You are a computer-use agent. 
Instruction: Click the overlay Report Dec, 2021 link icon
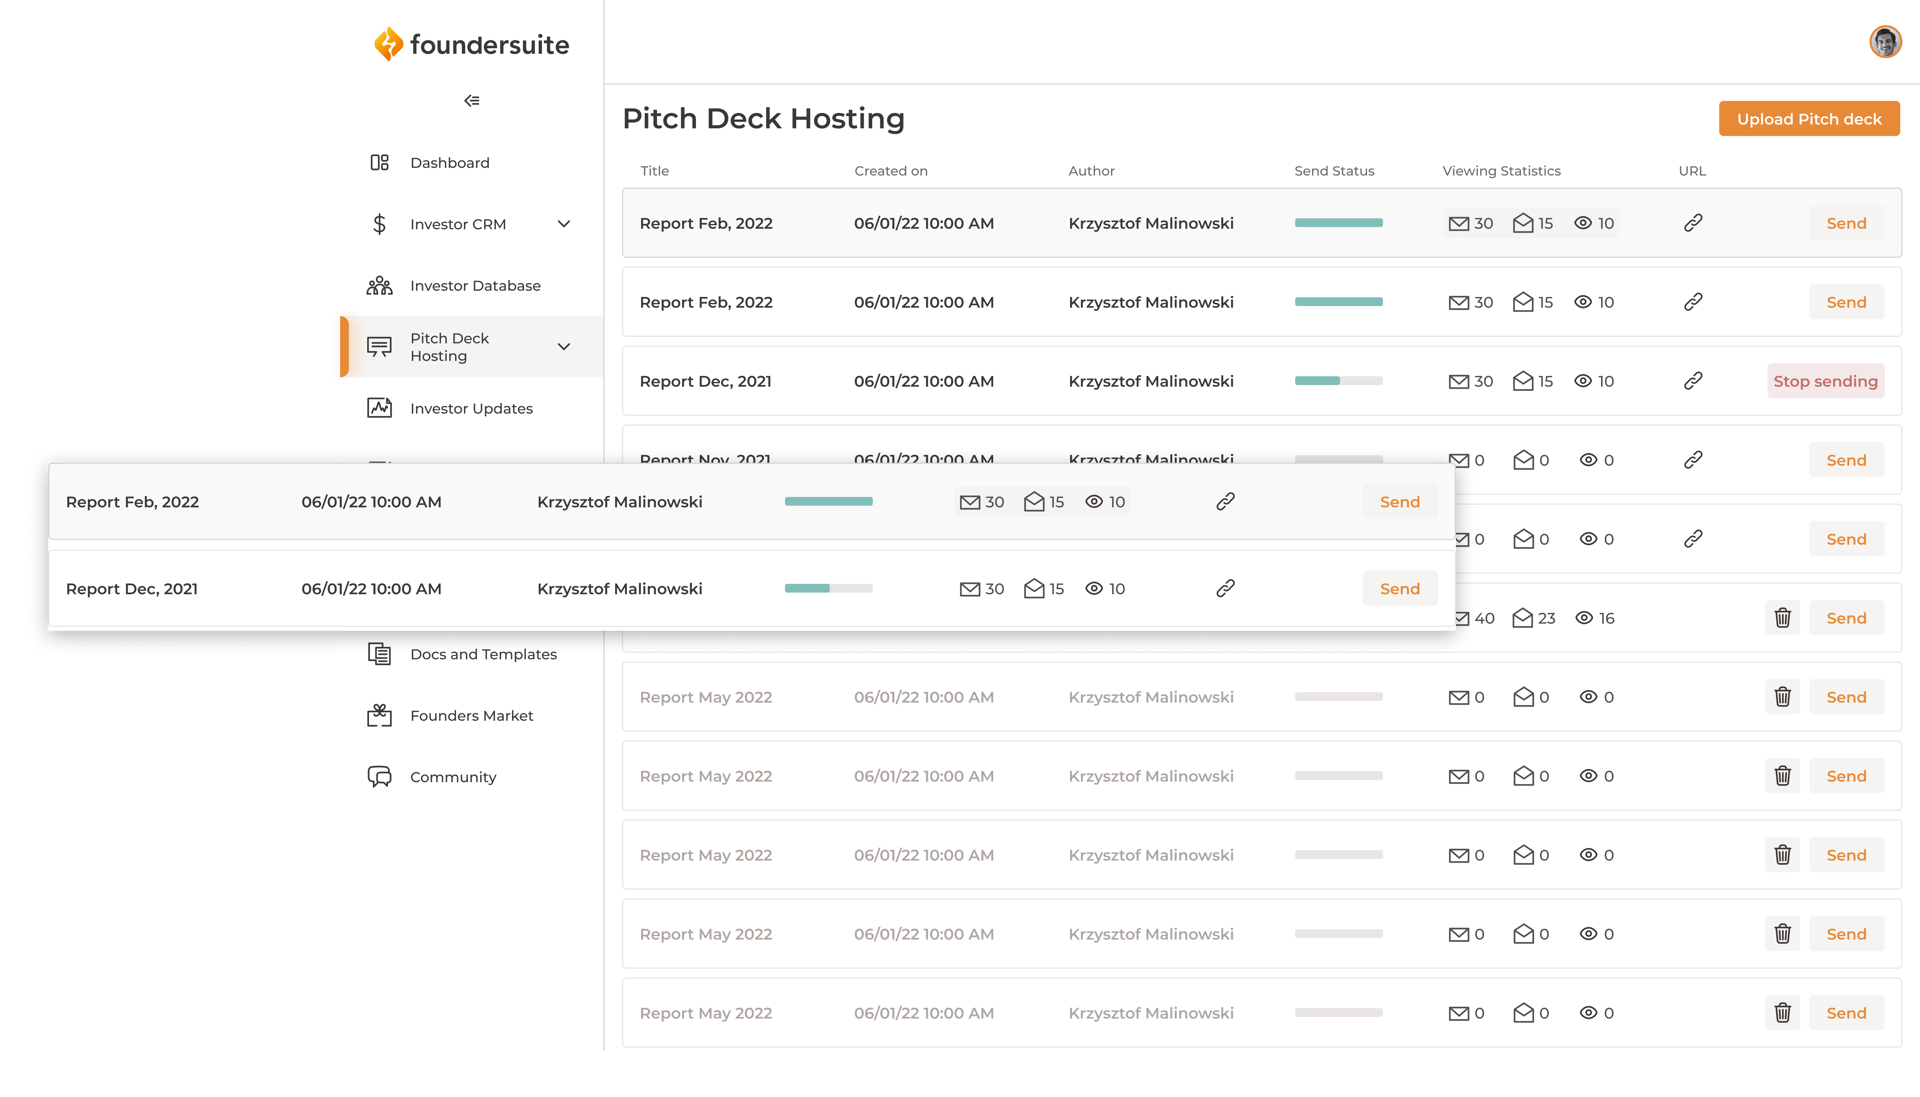pos(1225,589)
